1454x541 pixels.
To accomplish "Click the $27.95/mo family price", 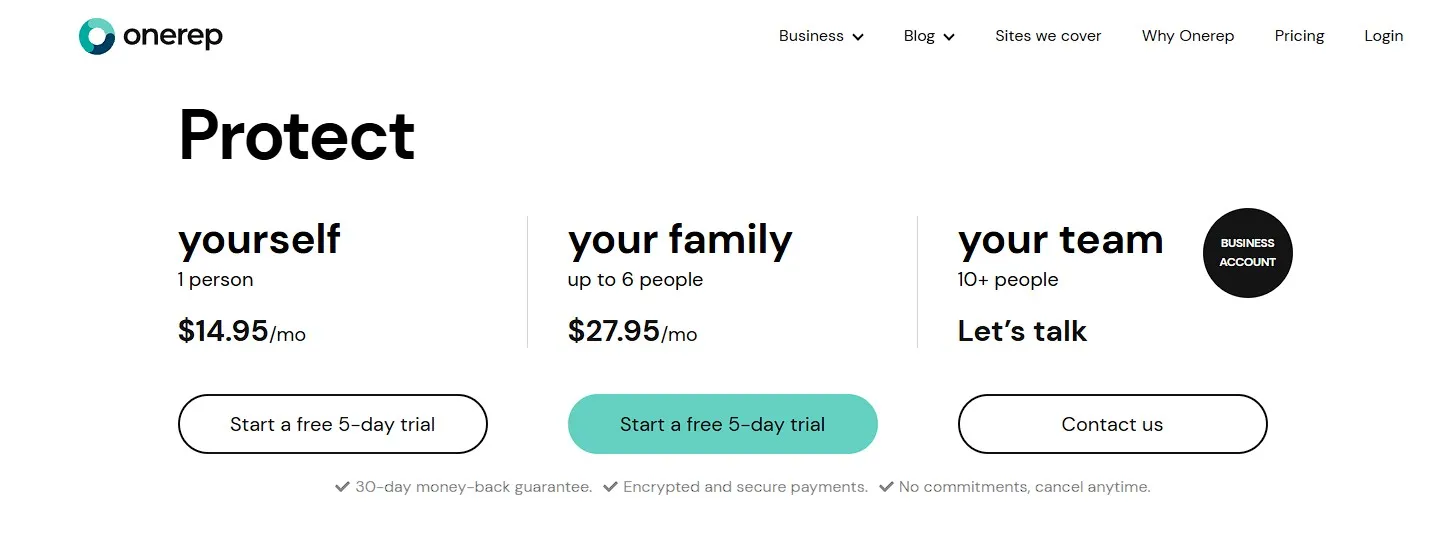I will click(x=632, y=331).
